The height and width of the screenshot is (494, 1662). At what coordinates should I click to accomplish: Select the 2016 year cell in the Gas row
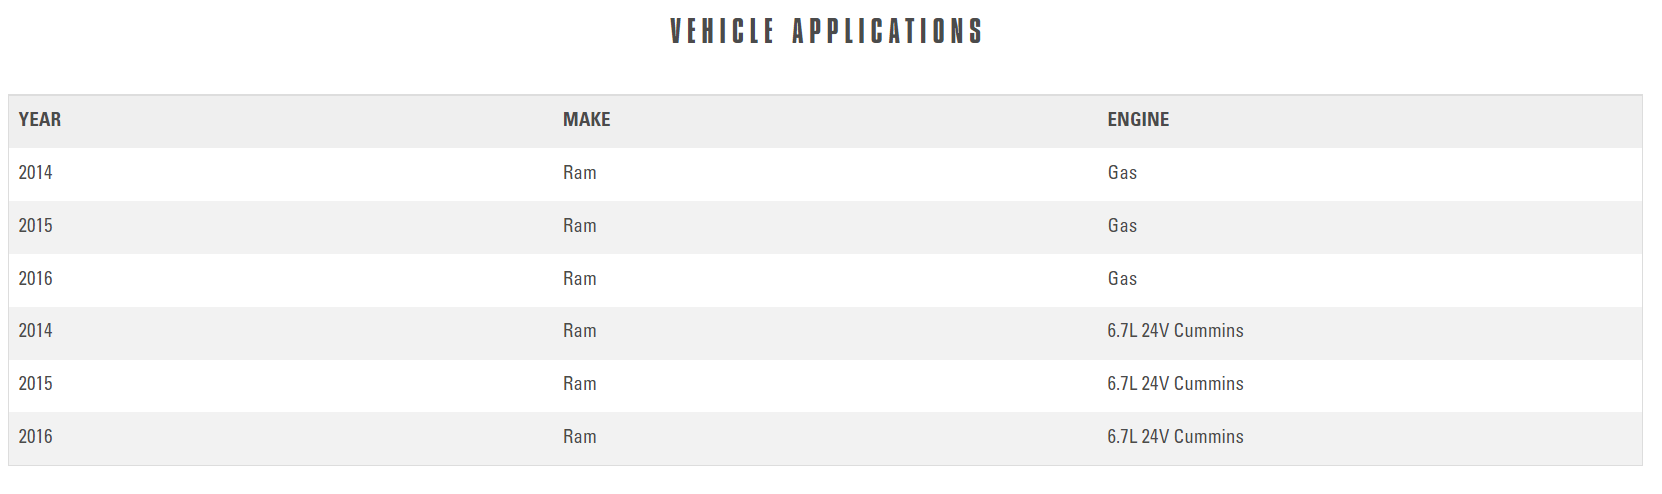[x=35, y=279]
